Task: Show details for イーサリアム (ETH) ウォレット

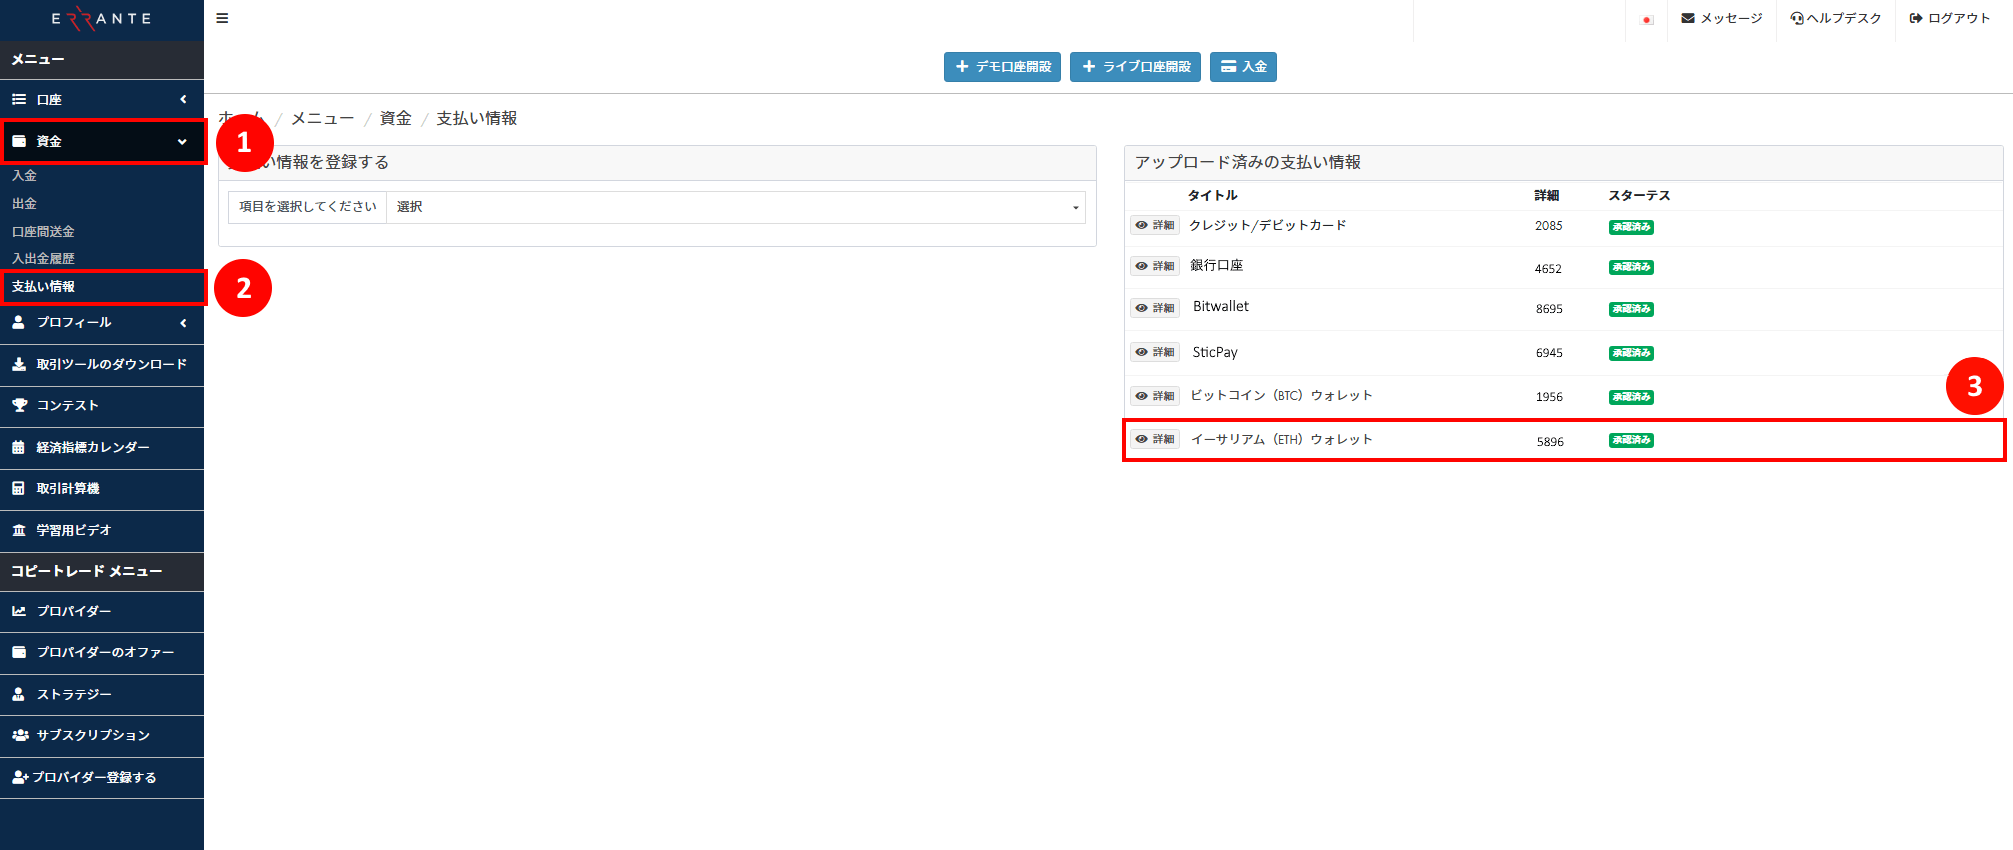Action: [1155, 439]
